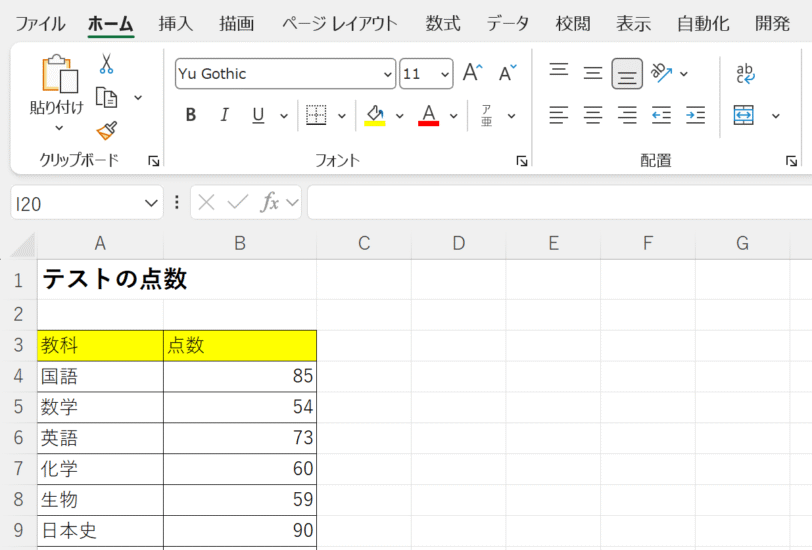This screenshot has width=812, height=550.
Task: Click wrap text icon
Action: tap(745, 73)
